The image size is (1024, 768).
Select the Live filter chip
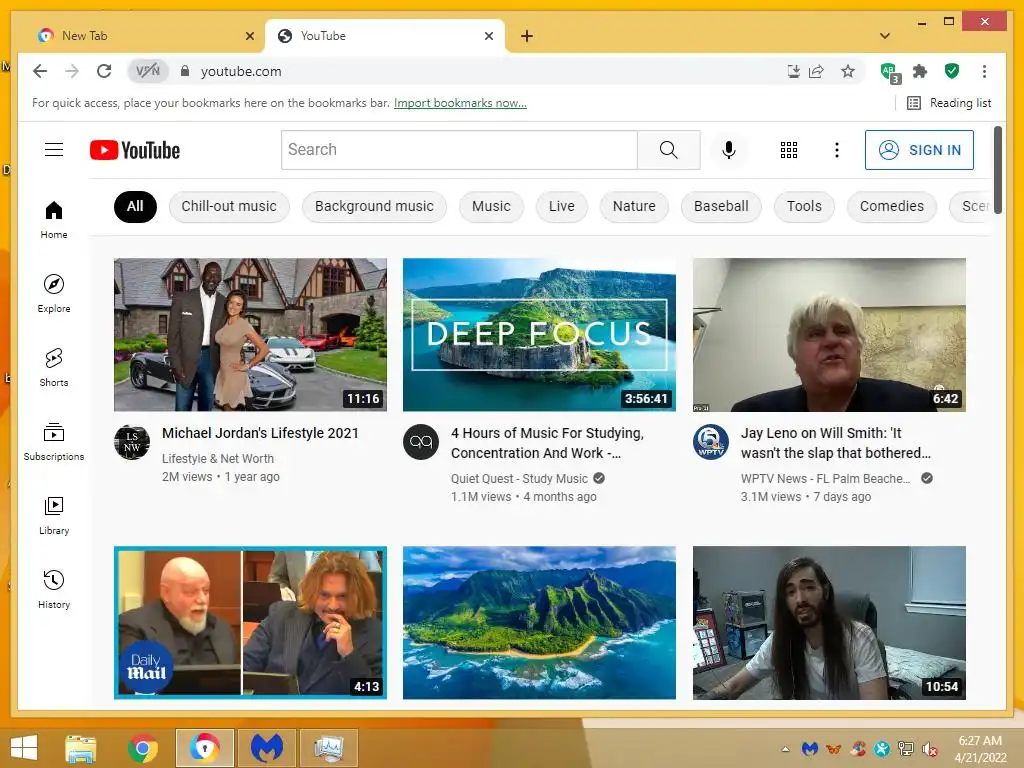coord(562,206)
